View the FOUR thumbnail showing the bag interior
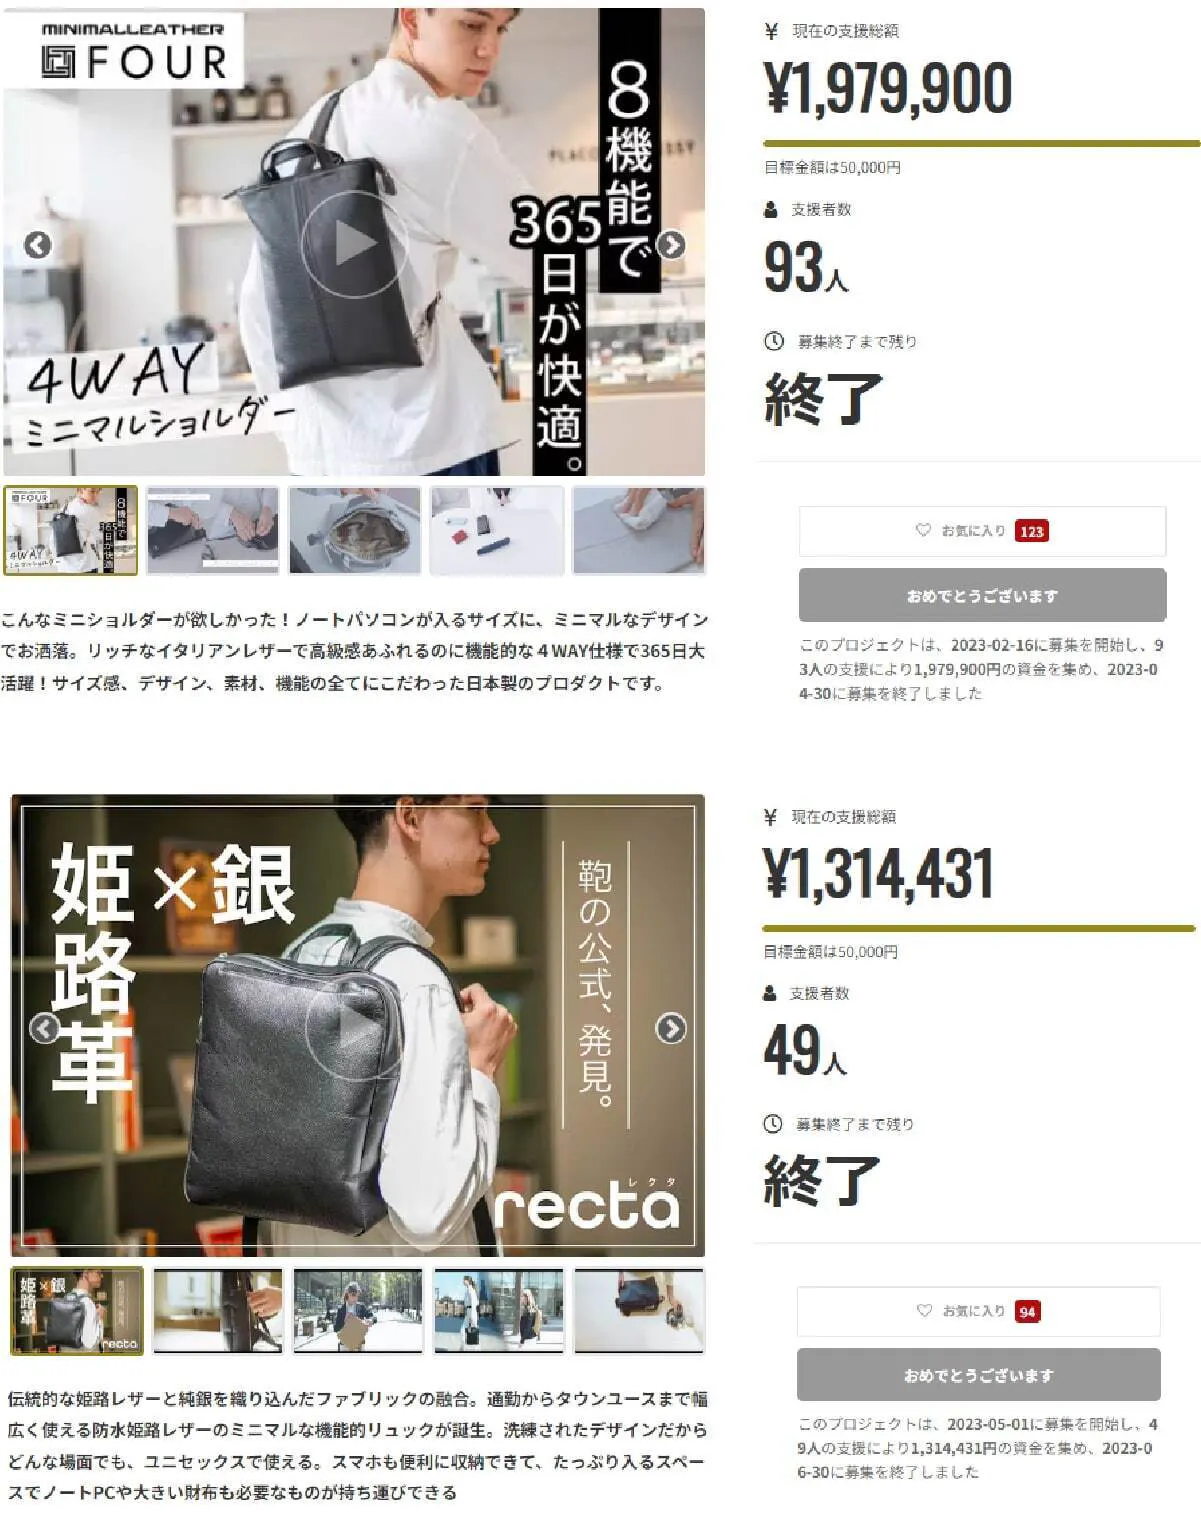Viewport: 1201px width, 1514px height. point(355,530)
